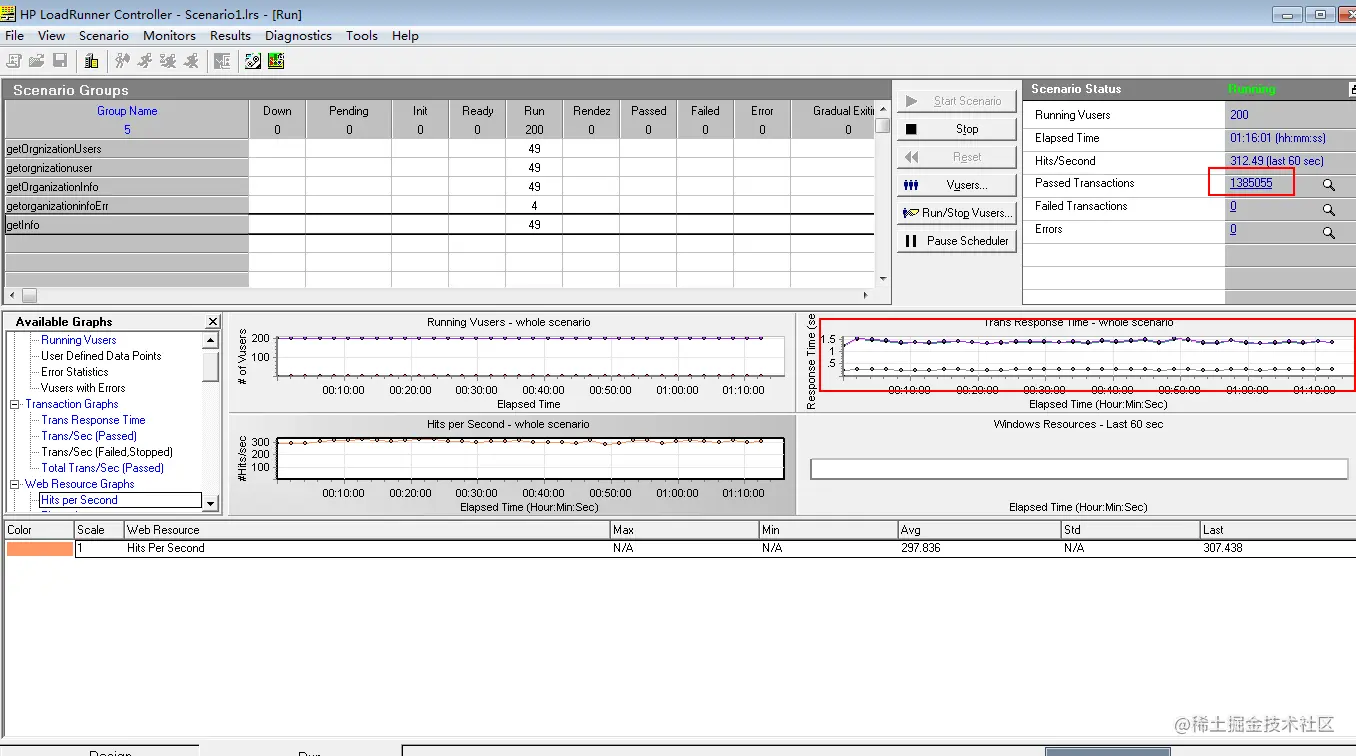This screenshot has width=1356, height=756.
Task: Open the Vusers... dialog button
Action: (x=956, y=185)
